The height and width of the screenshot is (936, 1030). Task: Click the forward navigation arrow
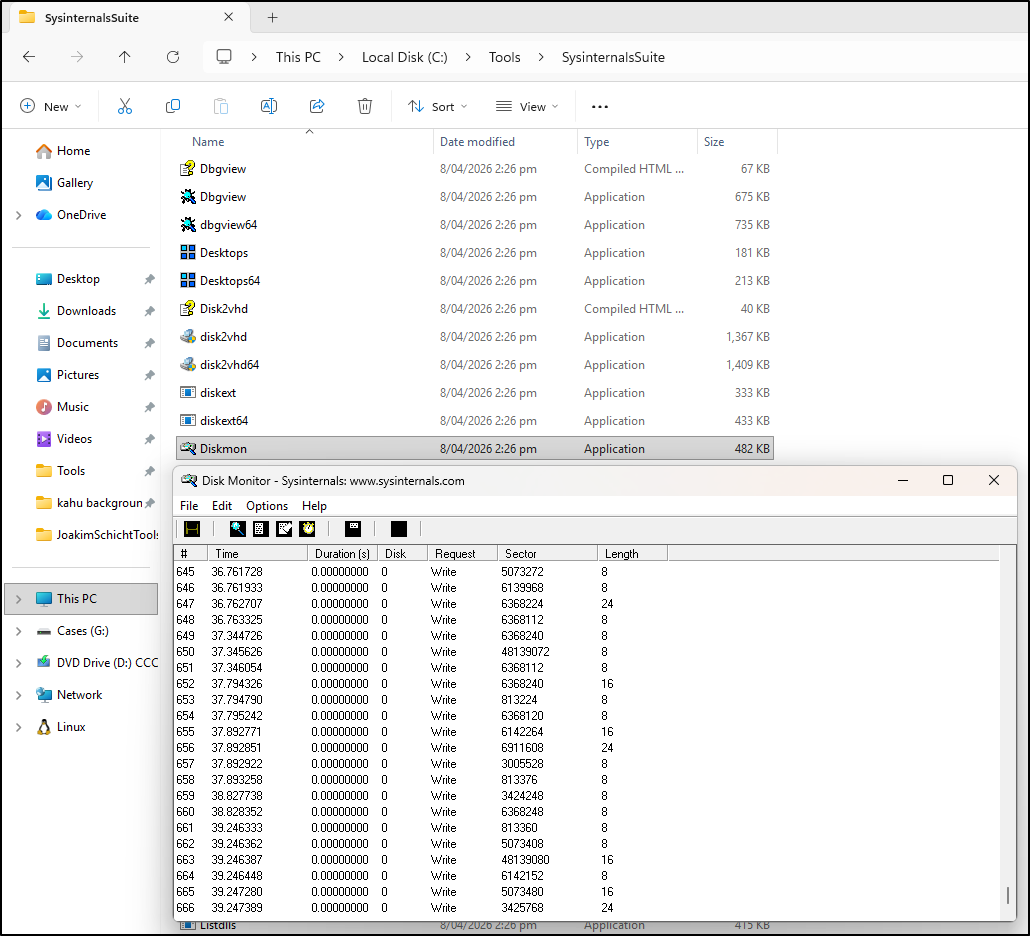tap(77, 57)
